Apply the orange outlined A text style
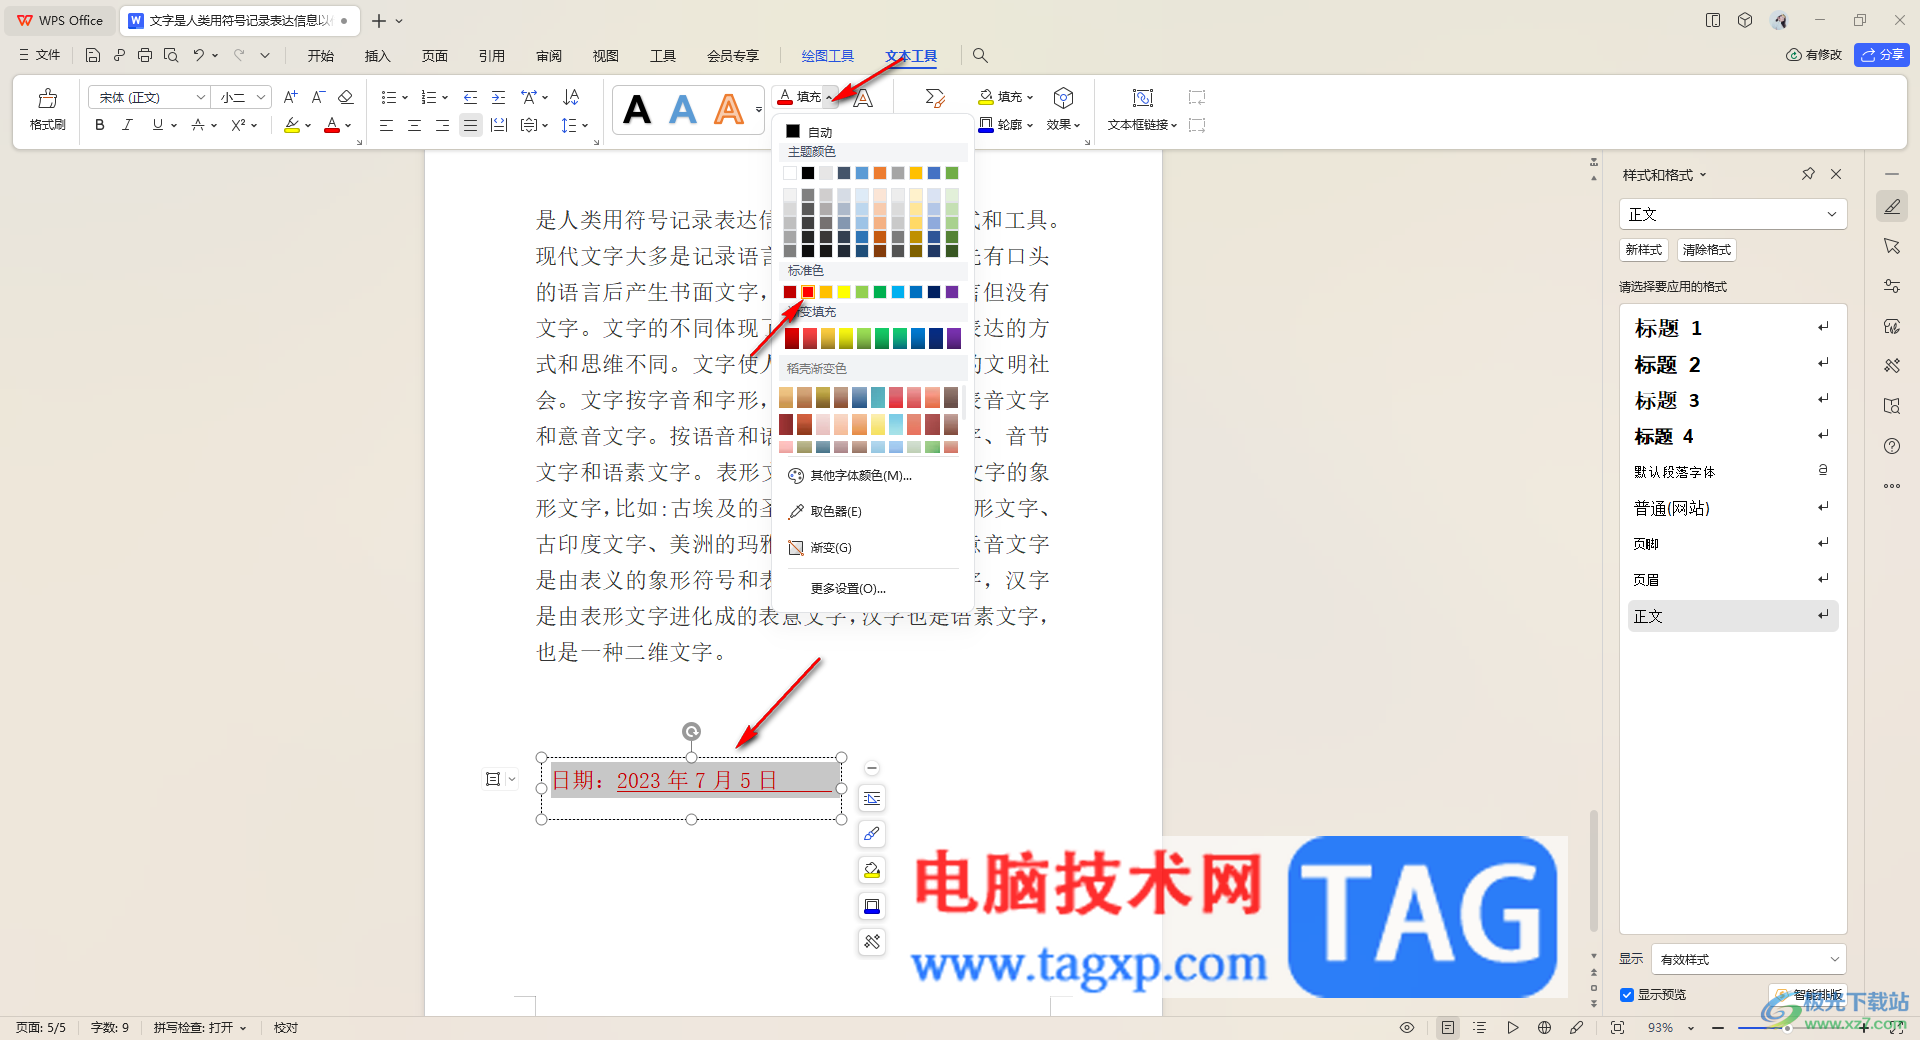This screenshot has width=1920, height=1040. [x=729, y=109]
